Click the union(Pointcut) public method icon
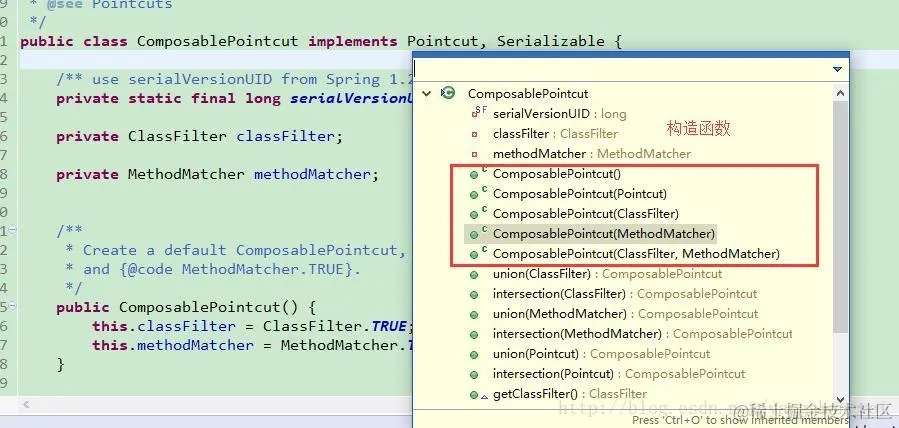 474,355
